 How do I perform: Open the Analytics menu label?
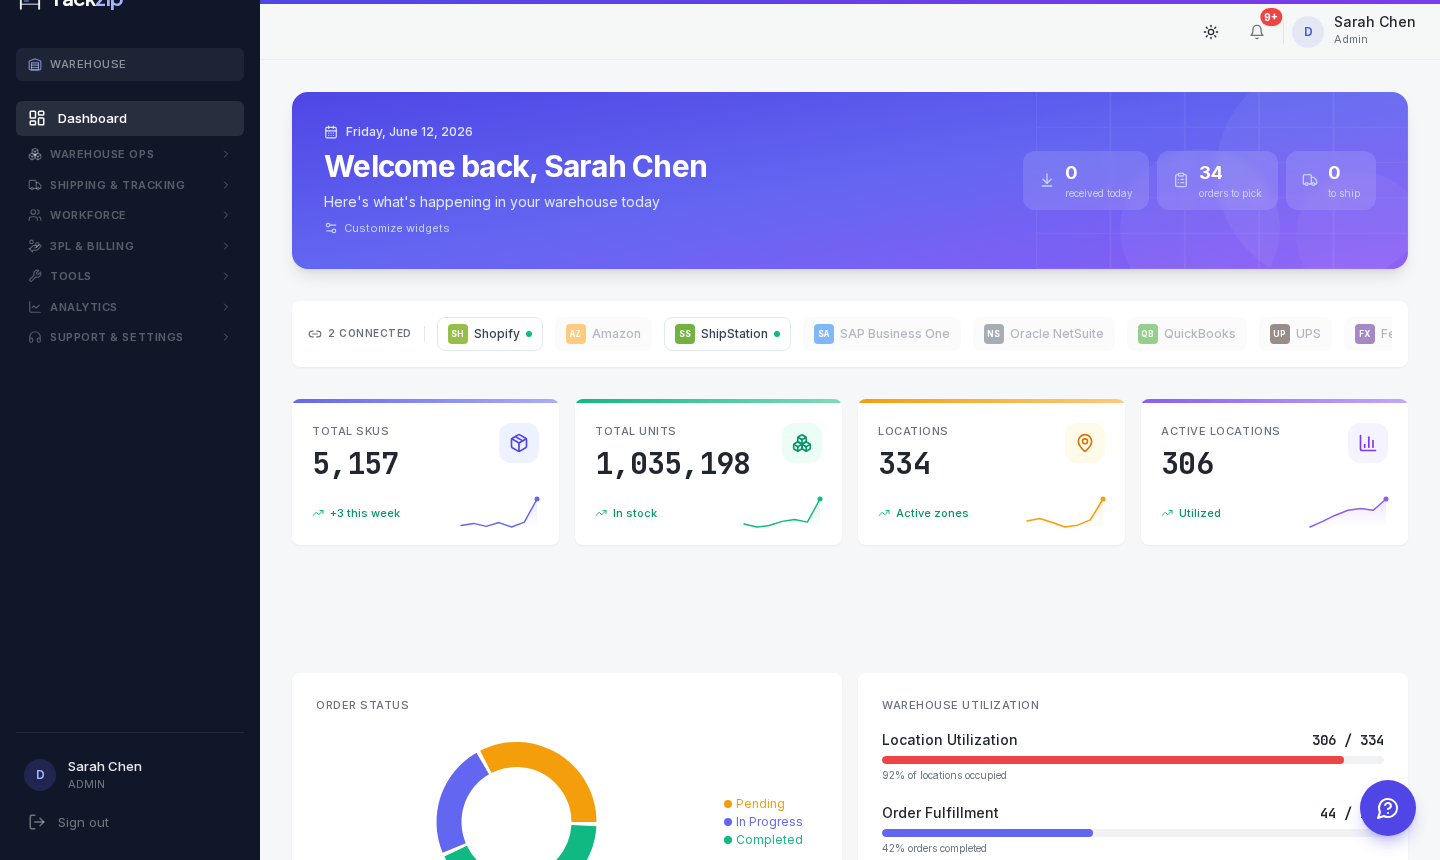[83, 307]
